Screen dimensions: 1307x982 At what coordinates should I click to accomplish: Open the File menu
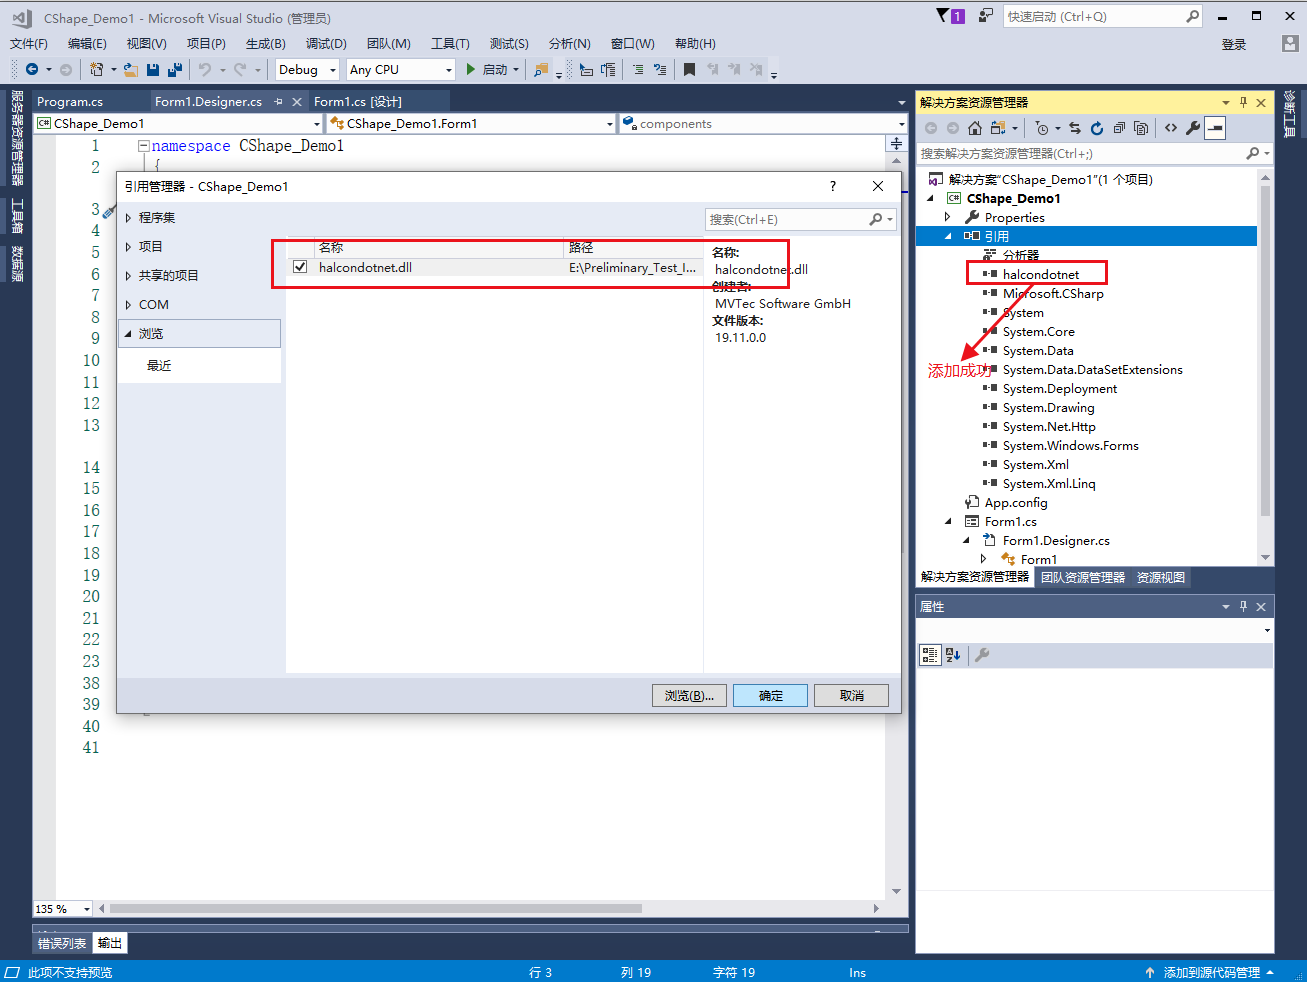(29, 43)
